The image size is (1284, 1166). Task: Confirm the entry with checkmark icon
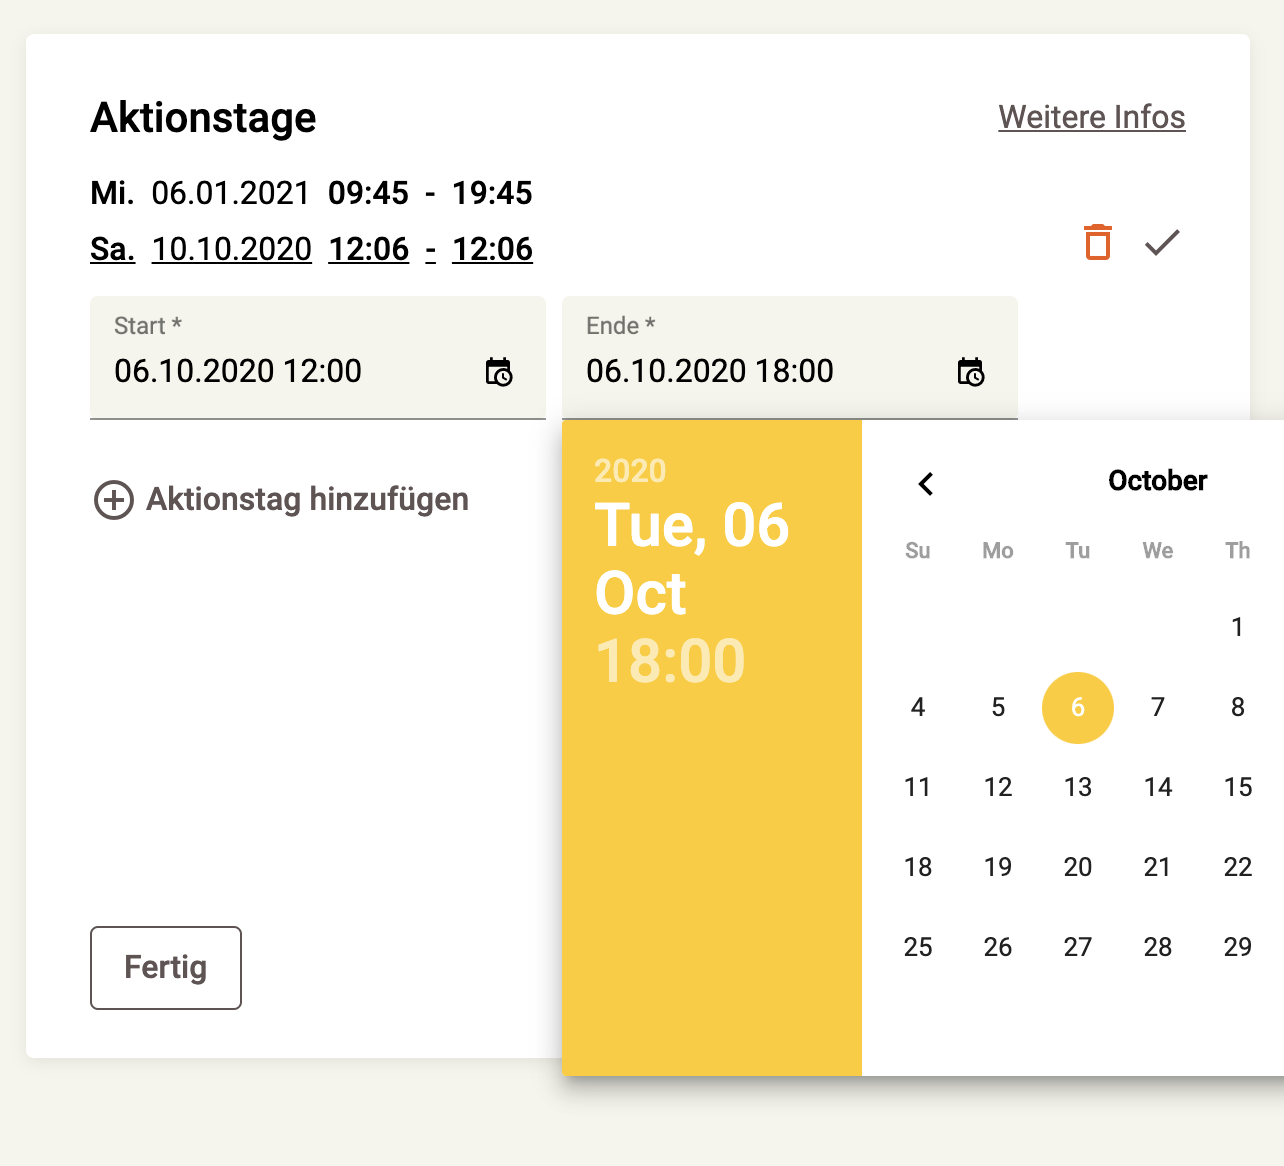[x=1162, y=242]
